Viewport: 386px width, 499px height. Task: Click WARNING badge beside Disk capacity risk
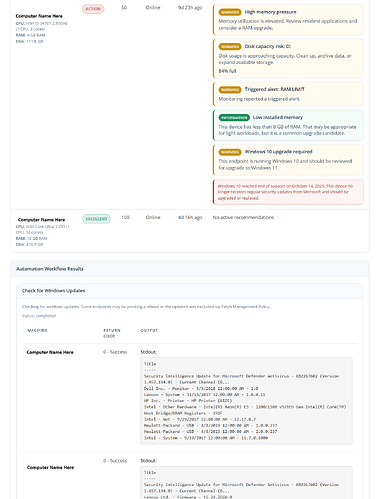click(x=230, y=47)
